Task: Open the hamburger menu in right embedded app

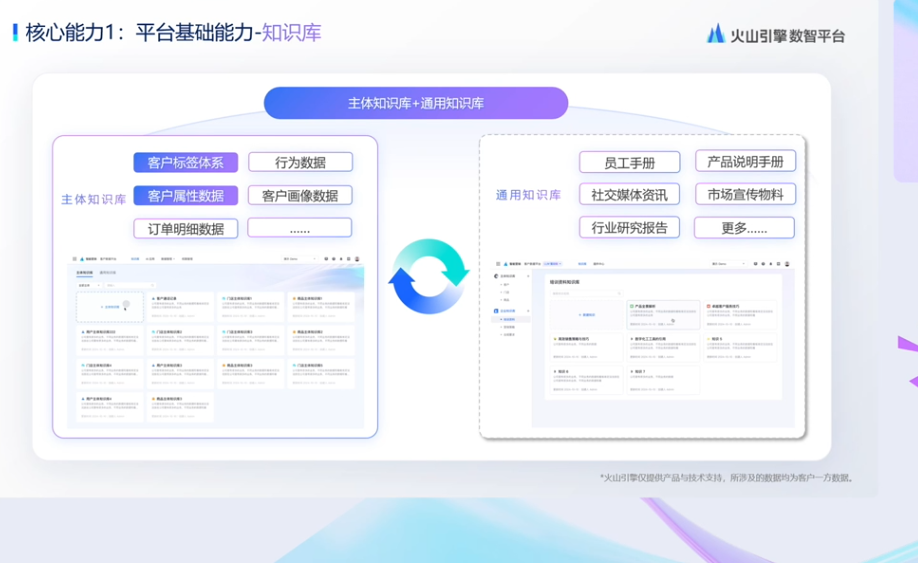Action: [498, 264]
